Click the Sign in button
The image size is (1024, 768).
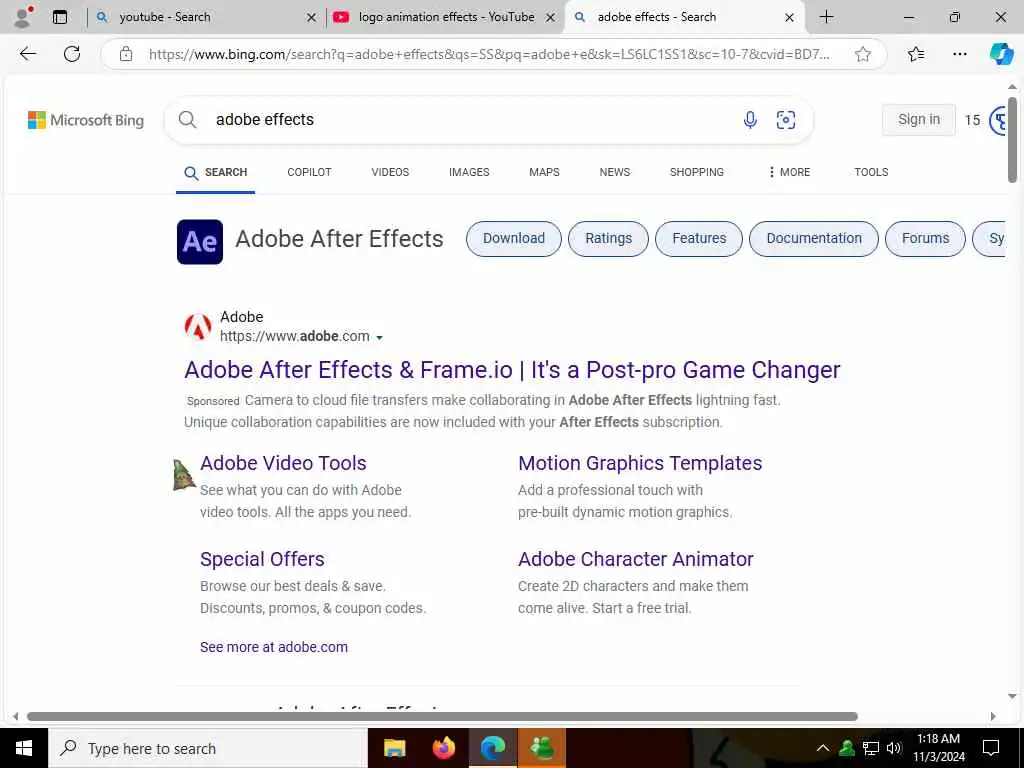click(919, 120)
